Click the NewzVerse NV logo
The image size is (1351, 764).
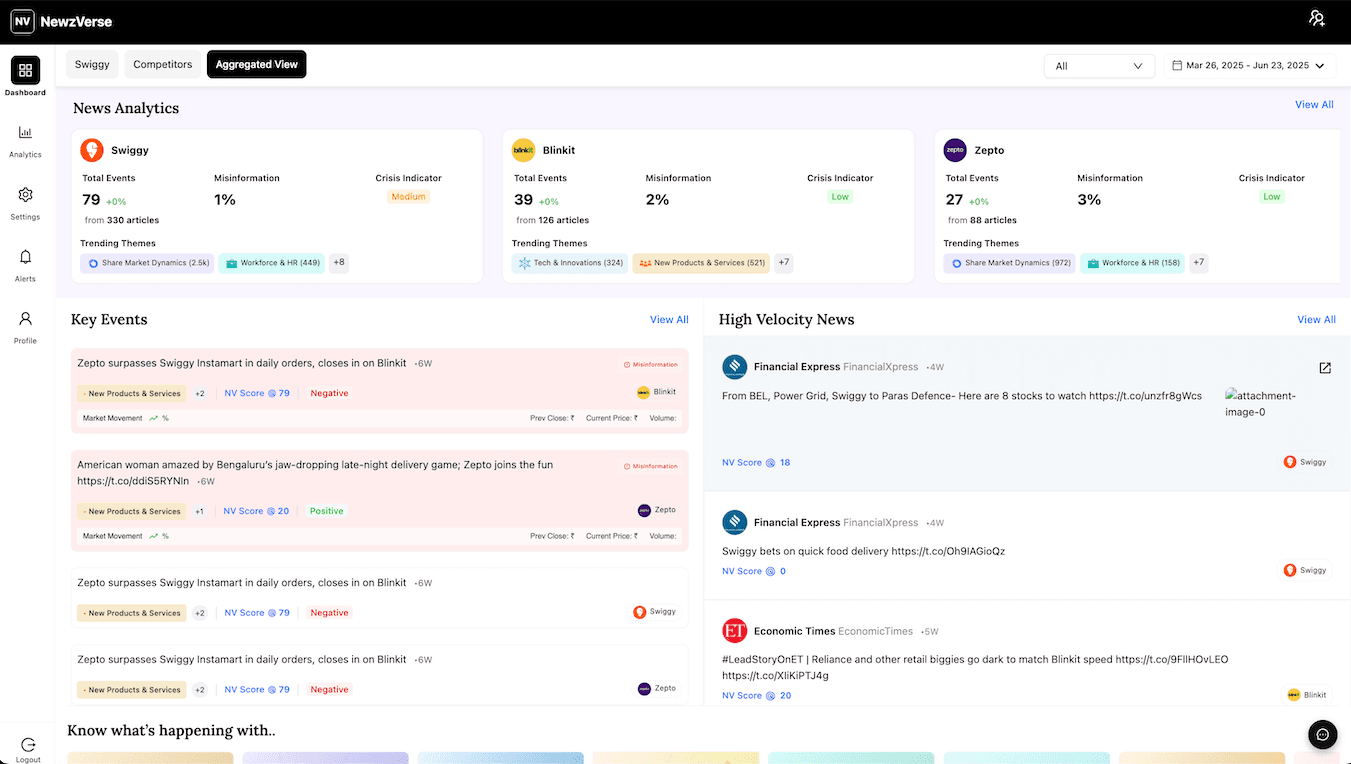point(61,21)
